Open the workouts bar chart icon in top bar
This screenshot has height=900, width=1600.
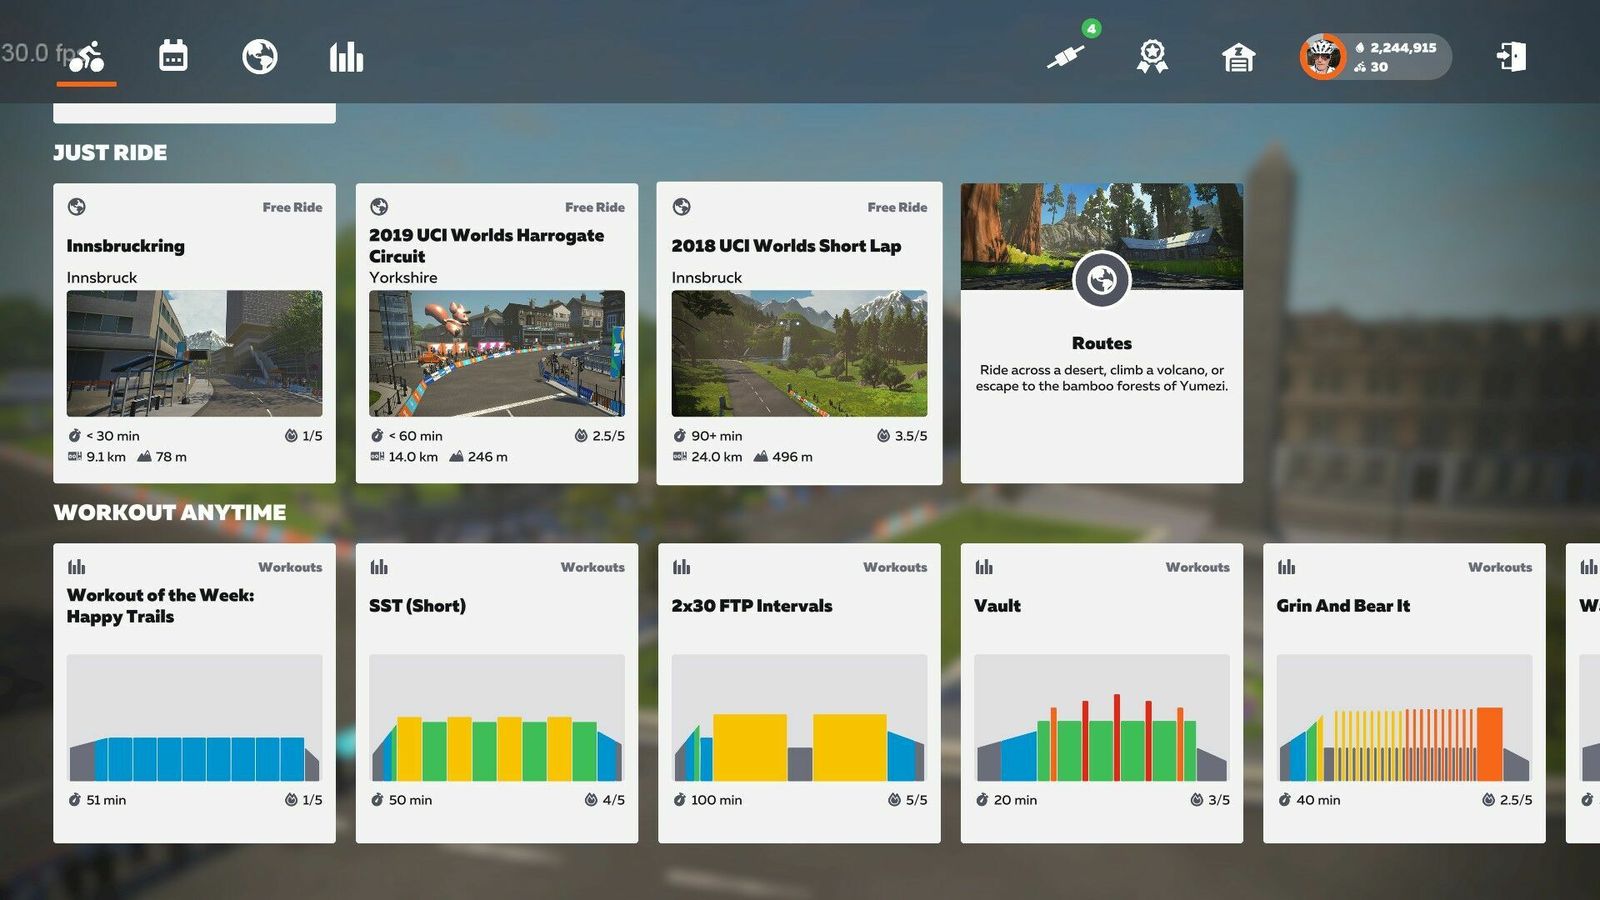click(x=346, y=56)
